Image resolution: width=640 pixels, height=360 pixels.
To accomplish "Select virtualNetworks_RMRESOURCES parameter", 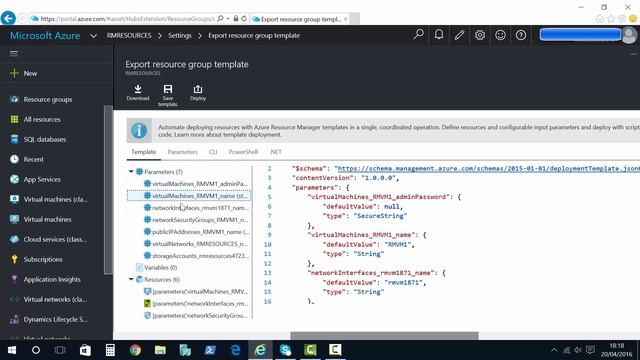I will (196, 244).
